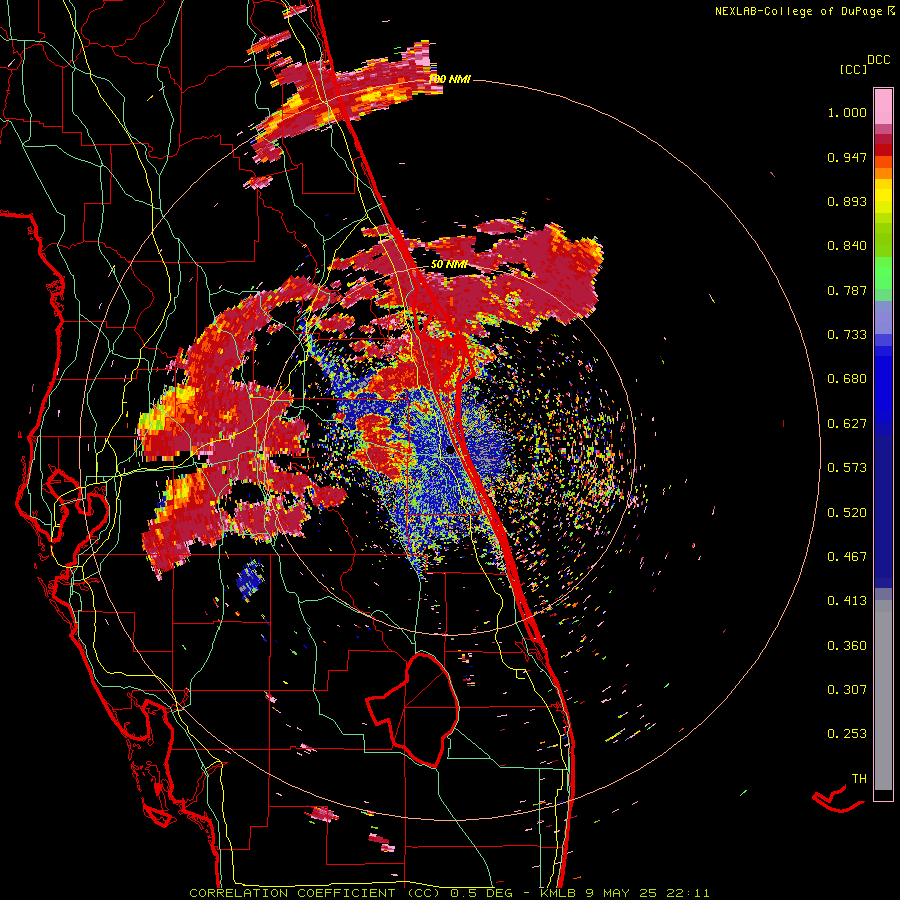This screenshot has width=900, height=900.
Task: Click the 0.947 scale value
Action: [847, 157]
